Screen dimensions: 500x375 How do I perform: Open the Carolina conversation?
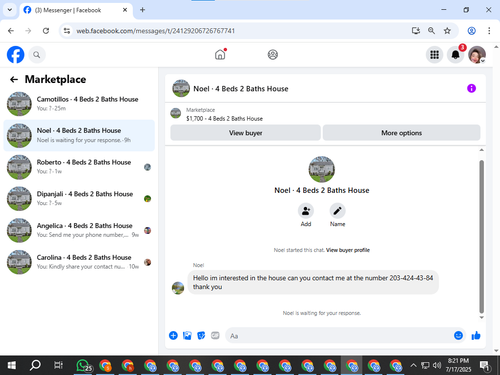coord(79,262)
